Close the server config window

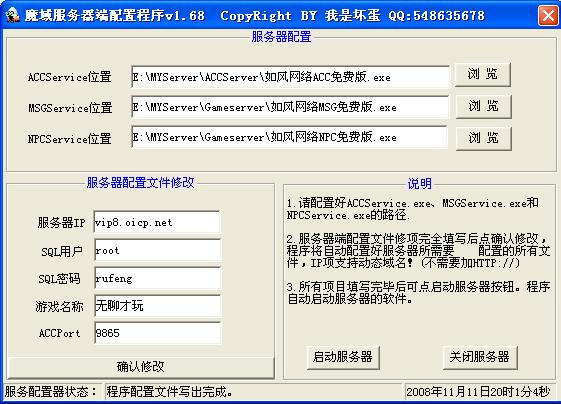click(548, 16)
